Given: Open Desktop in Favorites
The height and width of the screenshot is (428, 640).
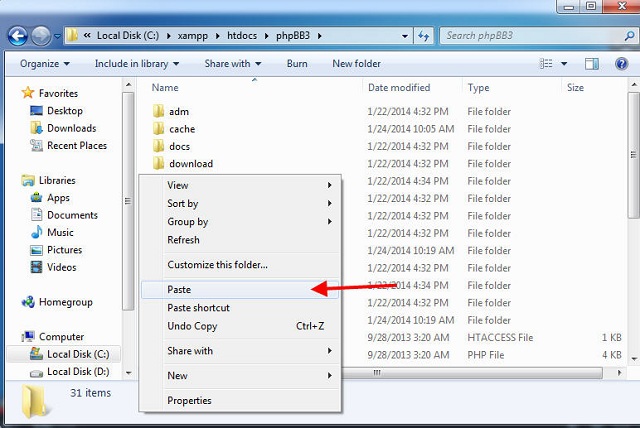Looking at the screenshot, I should click(65, 111).
